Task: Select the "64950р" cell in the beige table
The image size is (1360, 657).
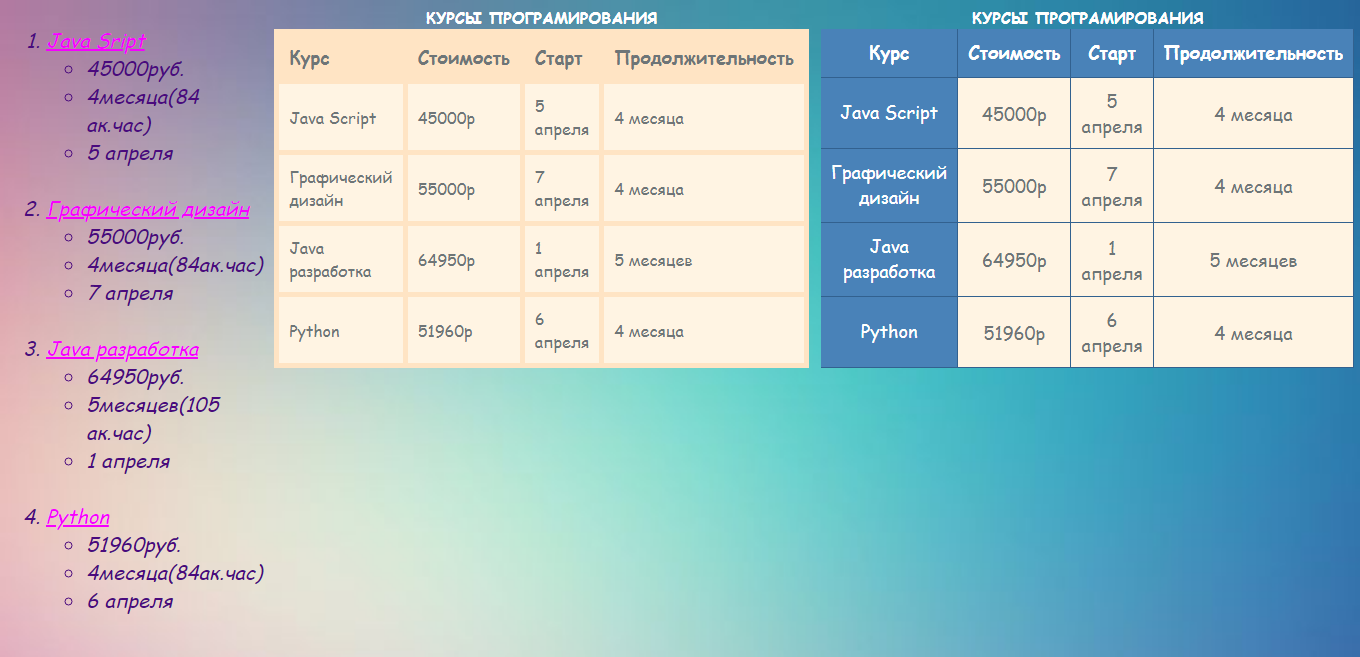Action: coord(446,260)
